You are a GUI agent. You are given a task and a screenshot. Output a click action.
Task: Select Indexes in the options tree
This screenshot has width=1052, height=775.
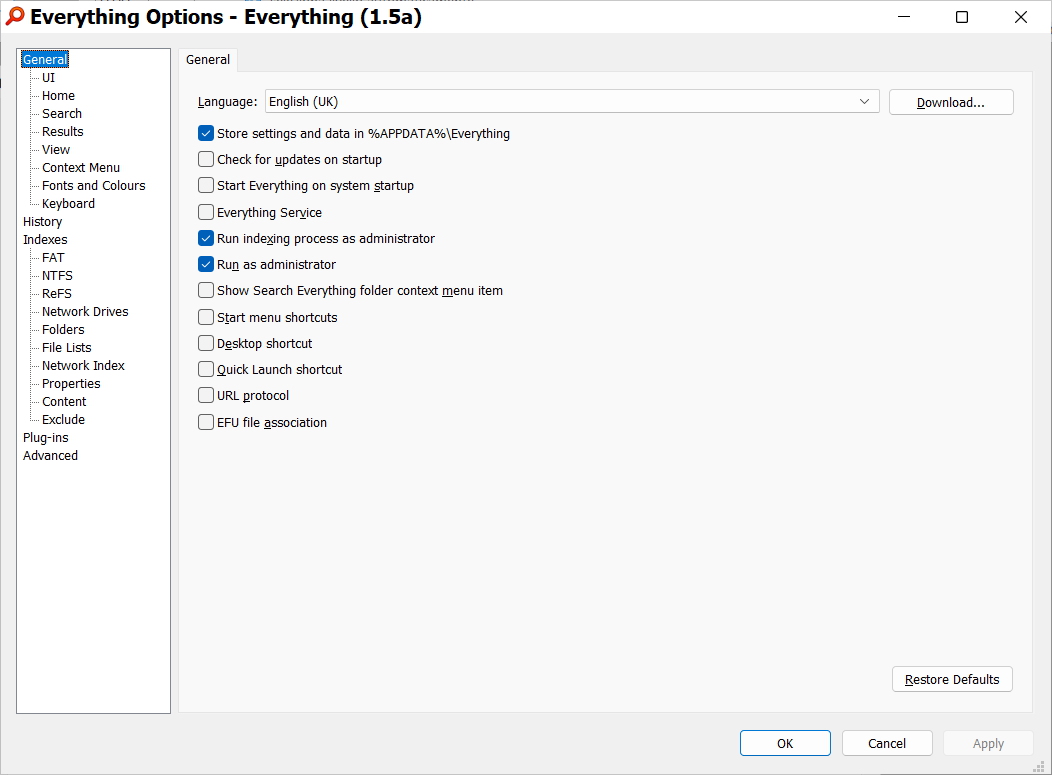(x=45, y=240)
